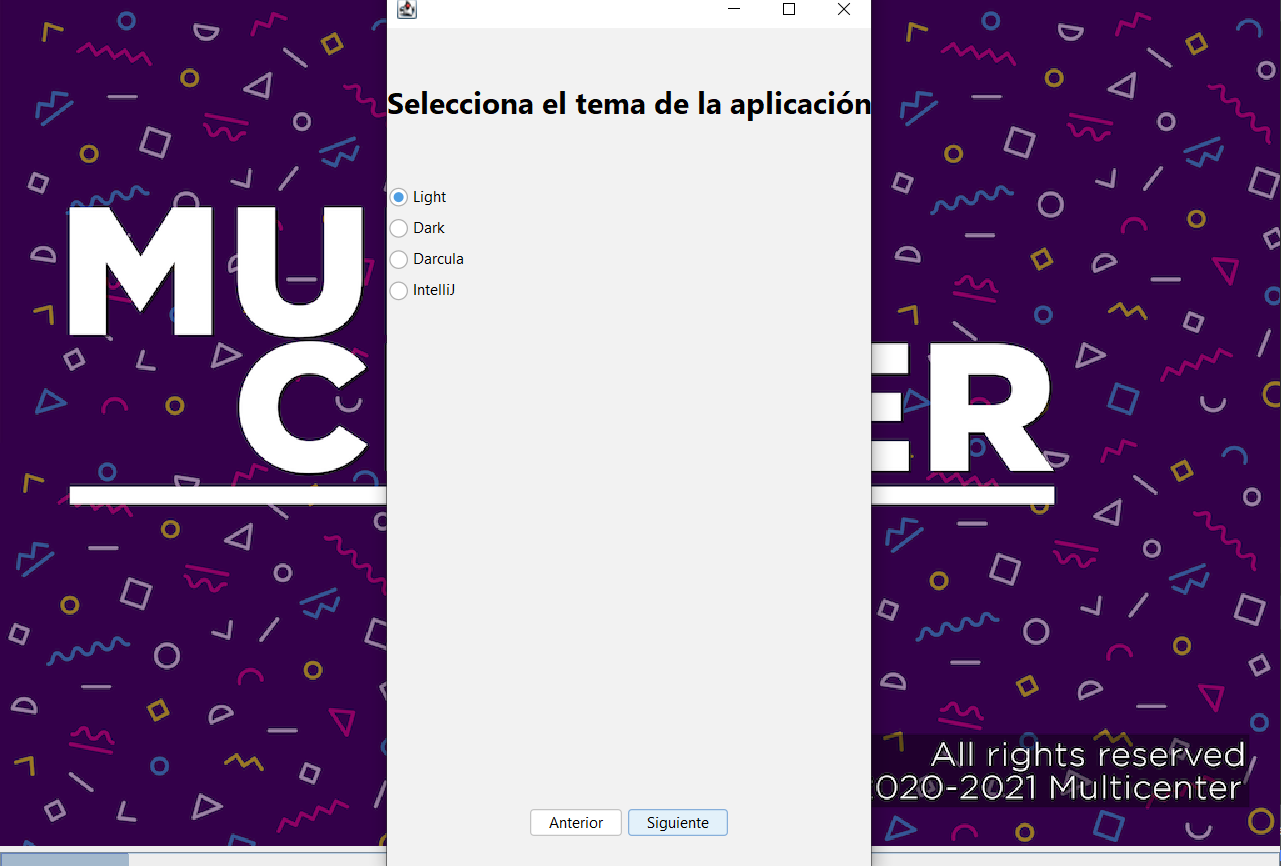
Task: Click the large white 'M' in background logo
Action: [x=140, y=270]
